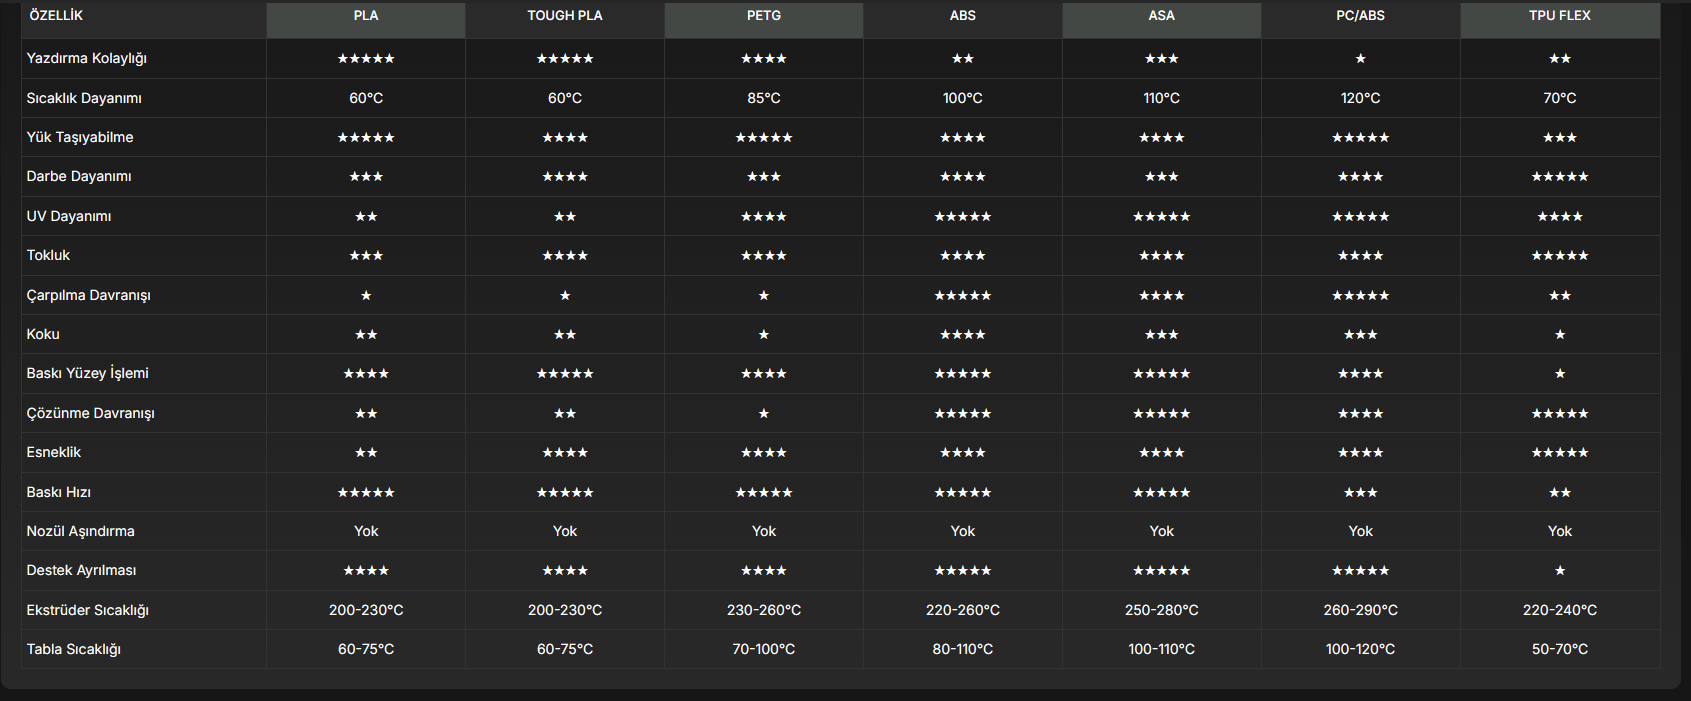Screen dimensions: 1691x701
Task: Click ABS extruder temperature 220-260°C
Action: pos(963,610)
